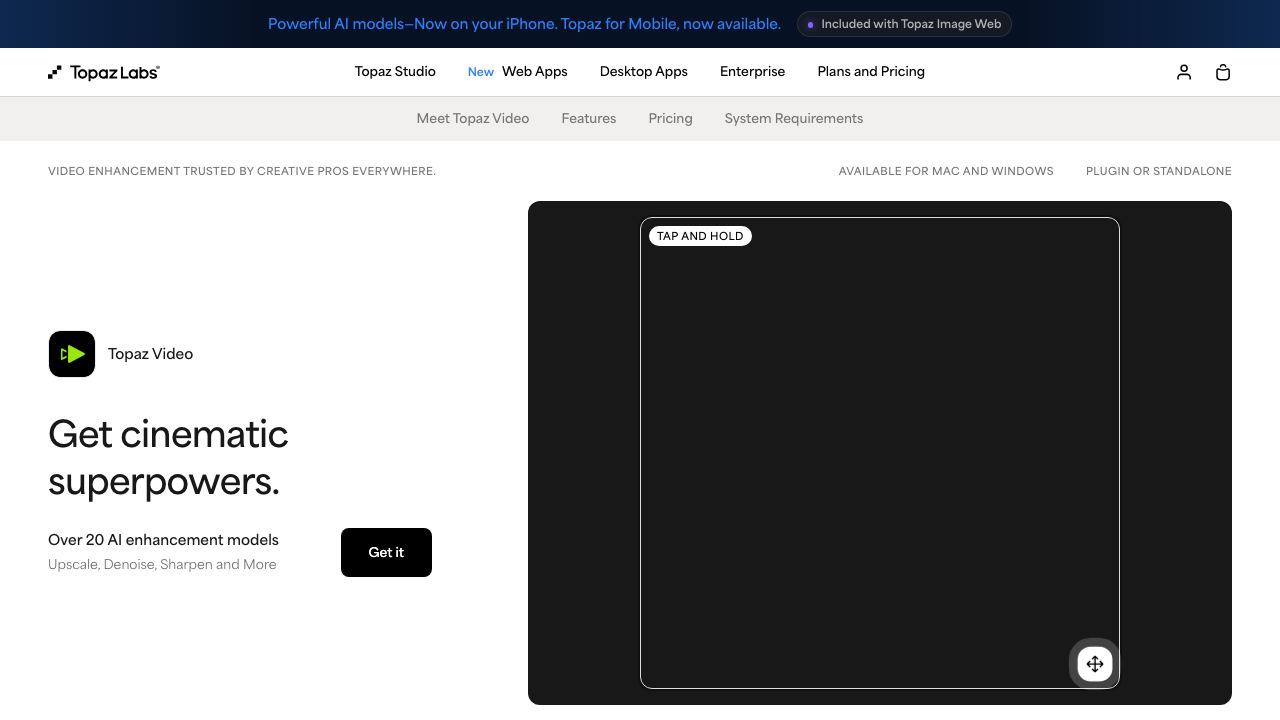View System Requirements section
This screenshot has height=720, width=1280.
tap(794, 118)
